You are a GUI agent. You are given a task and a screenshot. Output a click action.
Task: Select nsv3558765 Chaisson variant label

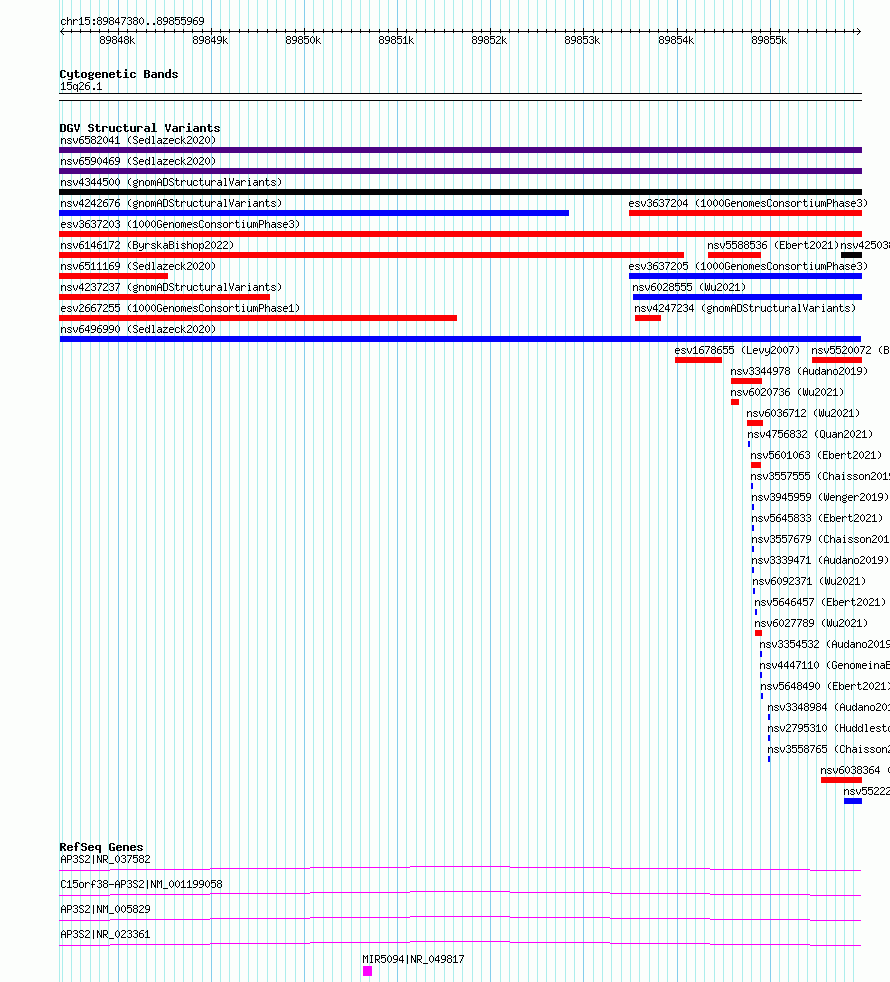[829, 749]
